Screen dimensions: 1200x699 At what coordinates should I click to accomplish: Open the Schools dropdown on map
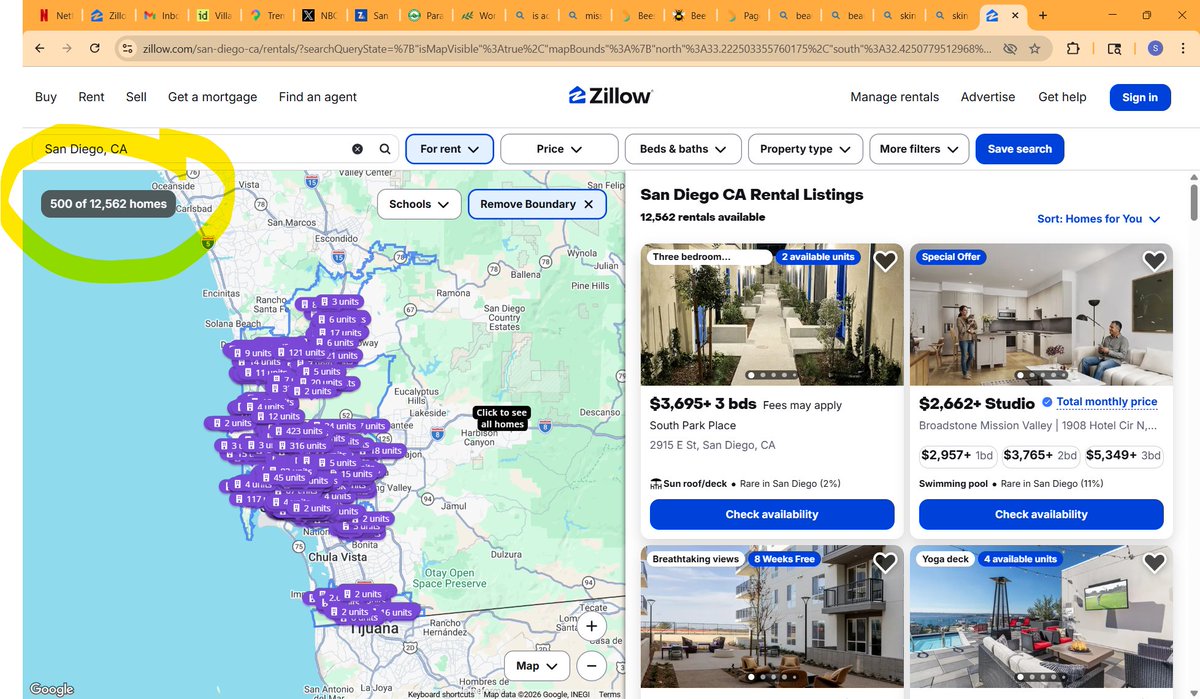tap(419, 204)
